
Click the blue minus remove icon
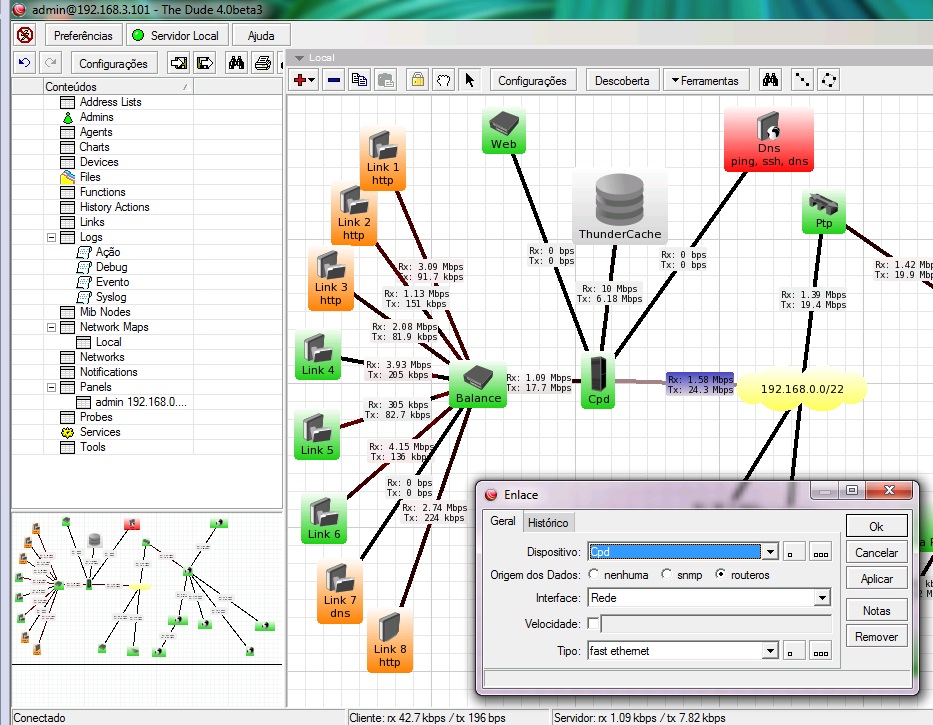(334, 80)
